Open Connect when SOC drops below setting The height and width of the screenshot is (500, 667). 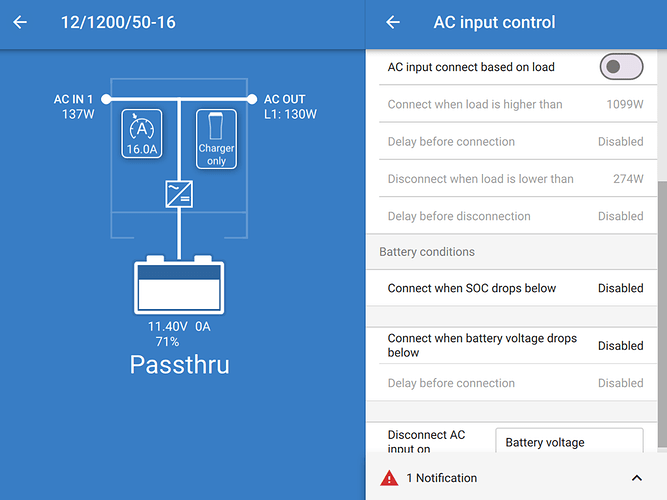pos(514,288)
